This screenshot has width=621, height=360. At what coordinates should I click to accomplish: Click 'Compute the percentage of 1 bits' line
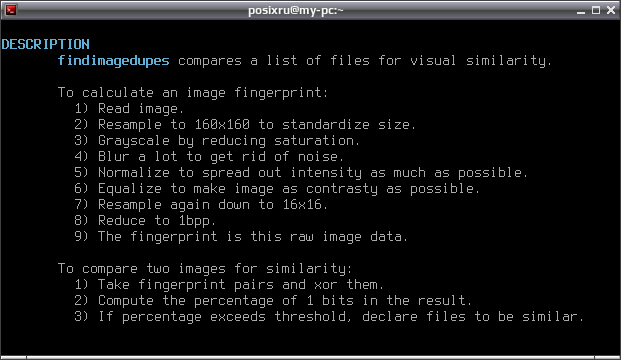[x=273, y=301]
